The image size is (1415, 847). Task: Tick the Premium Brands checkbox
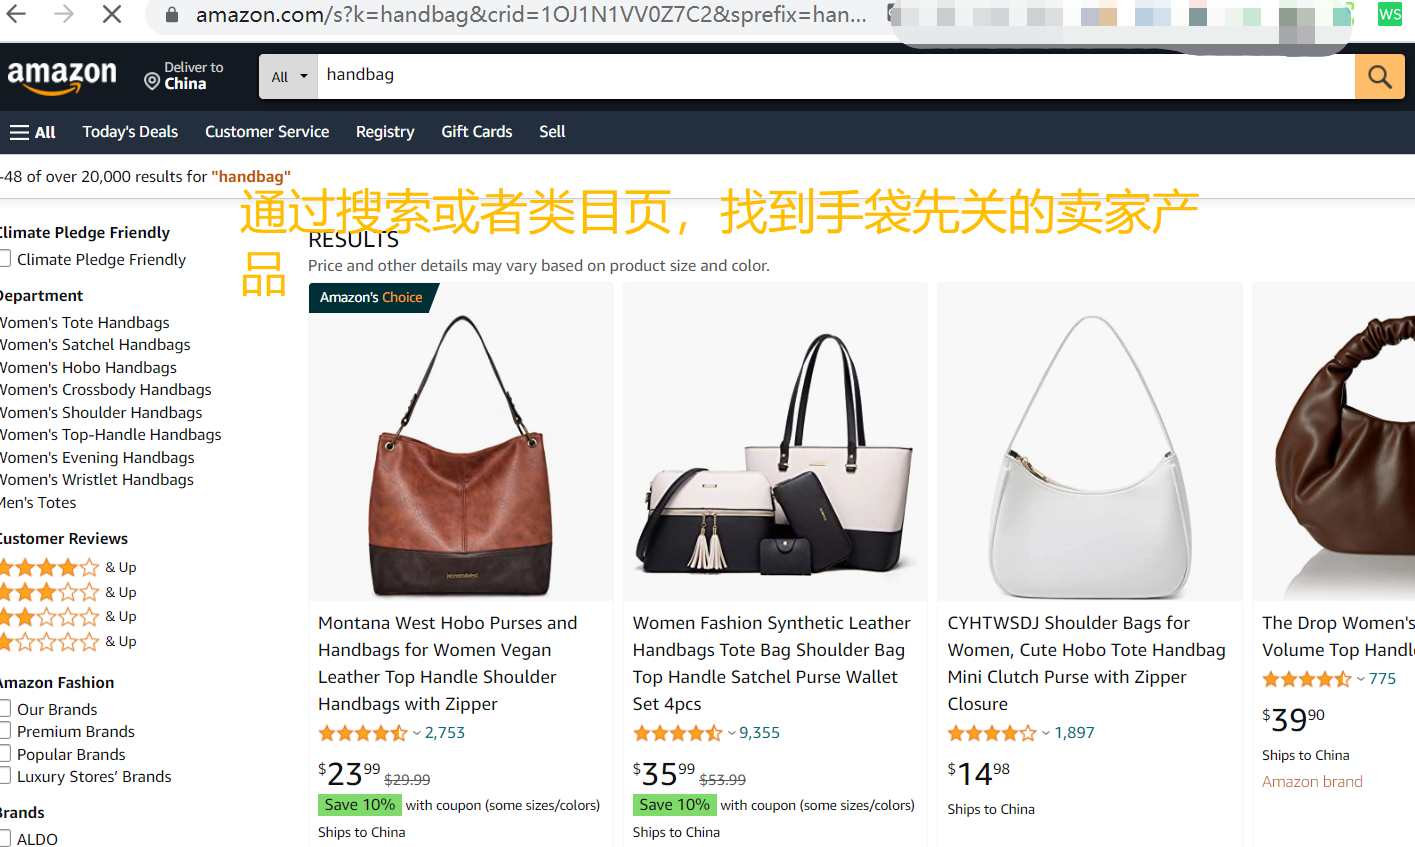coord(5,731)
